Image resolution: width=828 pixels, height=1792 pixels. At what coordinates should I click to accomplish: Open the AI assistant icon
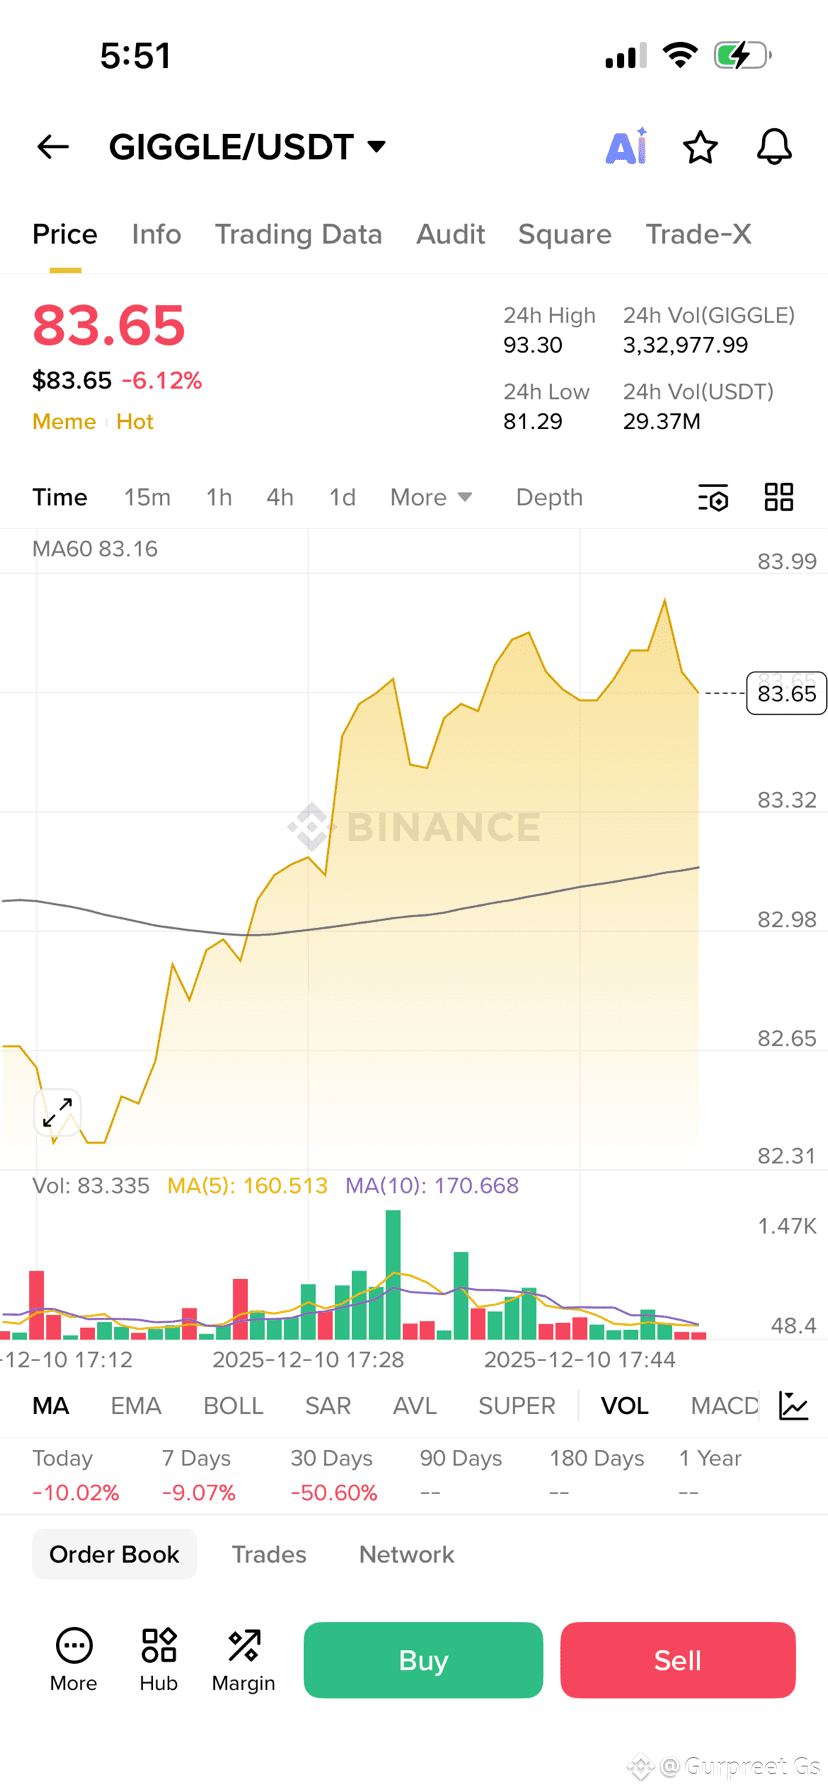click(627, 146)
